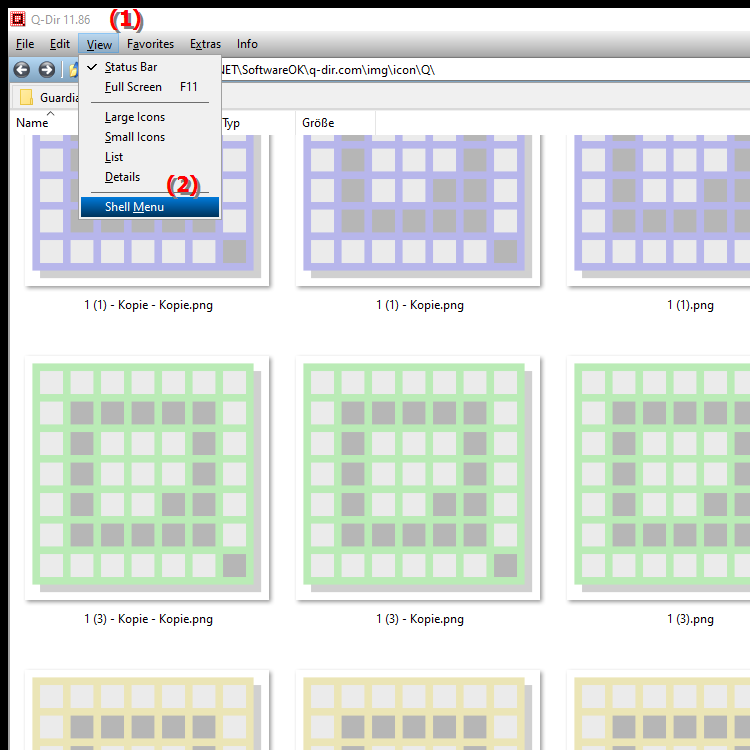Click the address bar path field
The width and height of the screenshot is (750, 750).
pyautogui.click(x=485, y=70)
